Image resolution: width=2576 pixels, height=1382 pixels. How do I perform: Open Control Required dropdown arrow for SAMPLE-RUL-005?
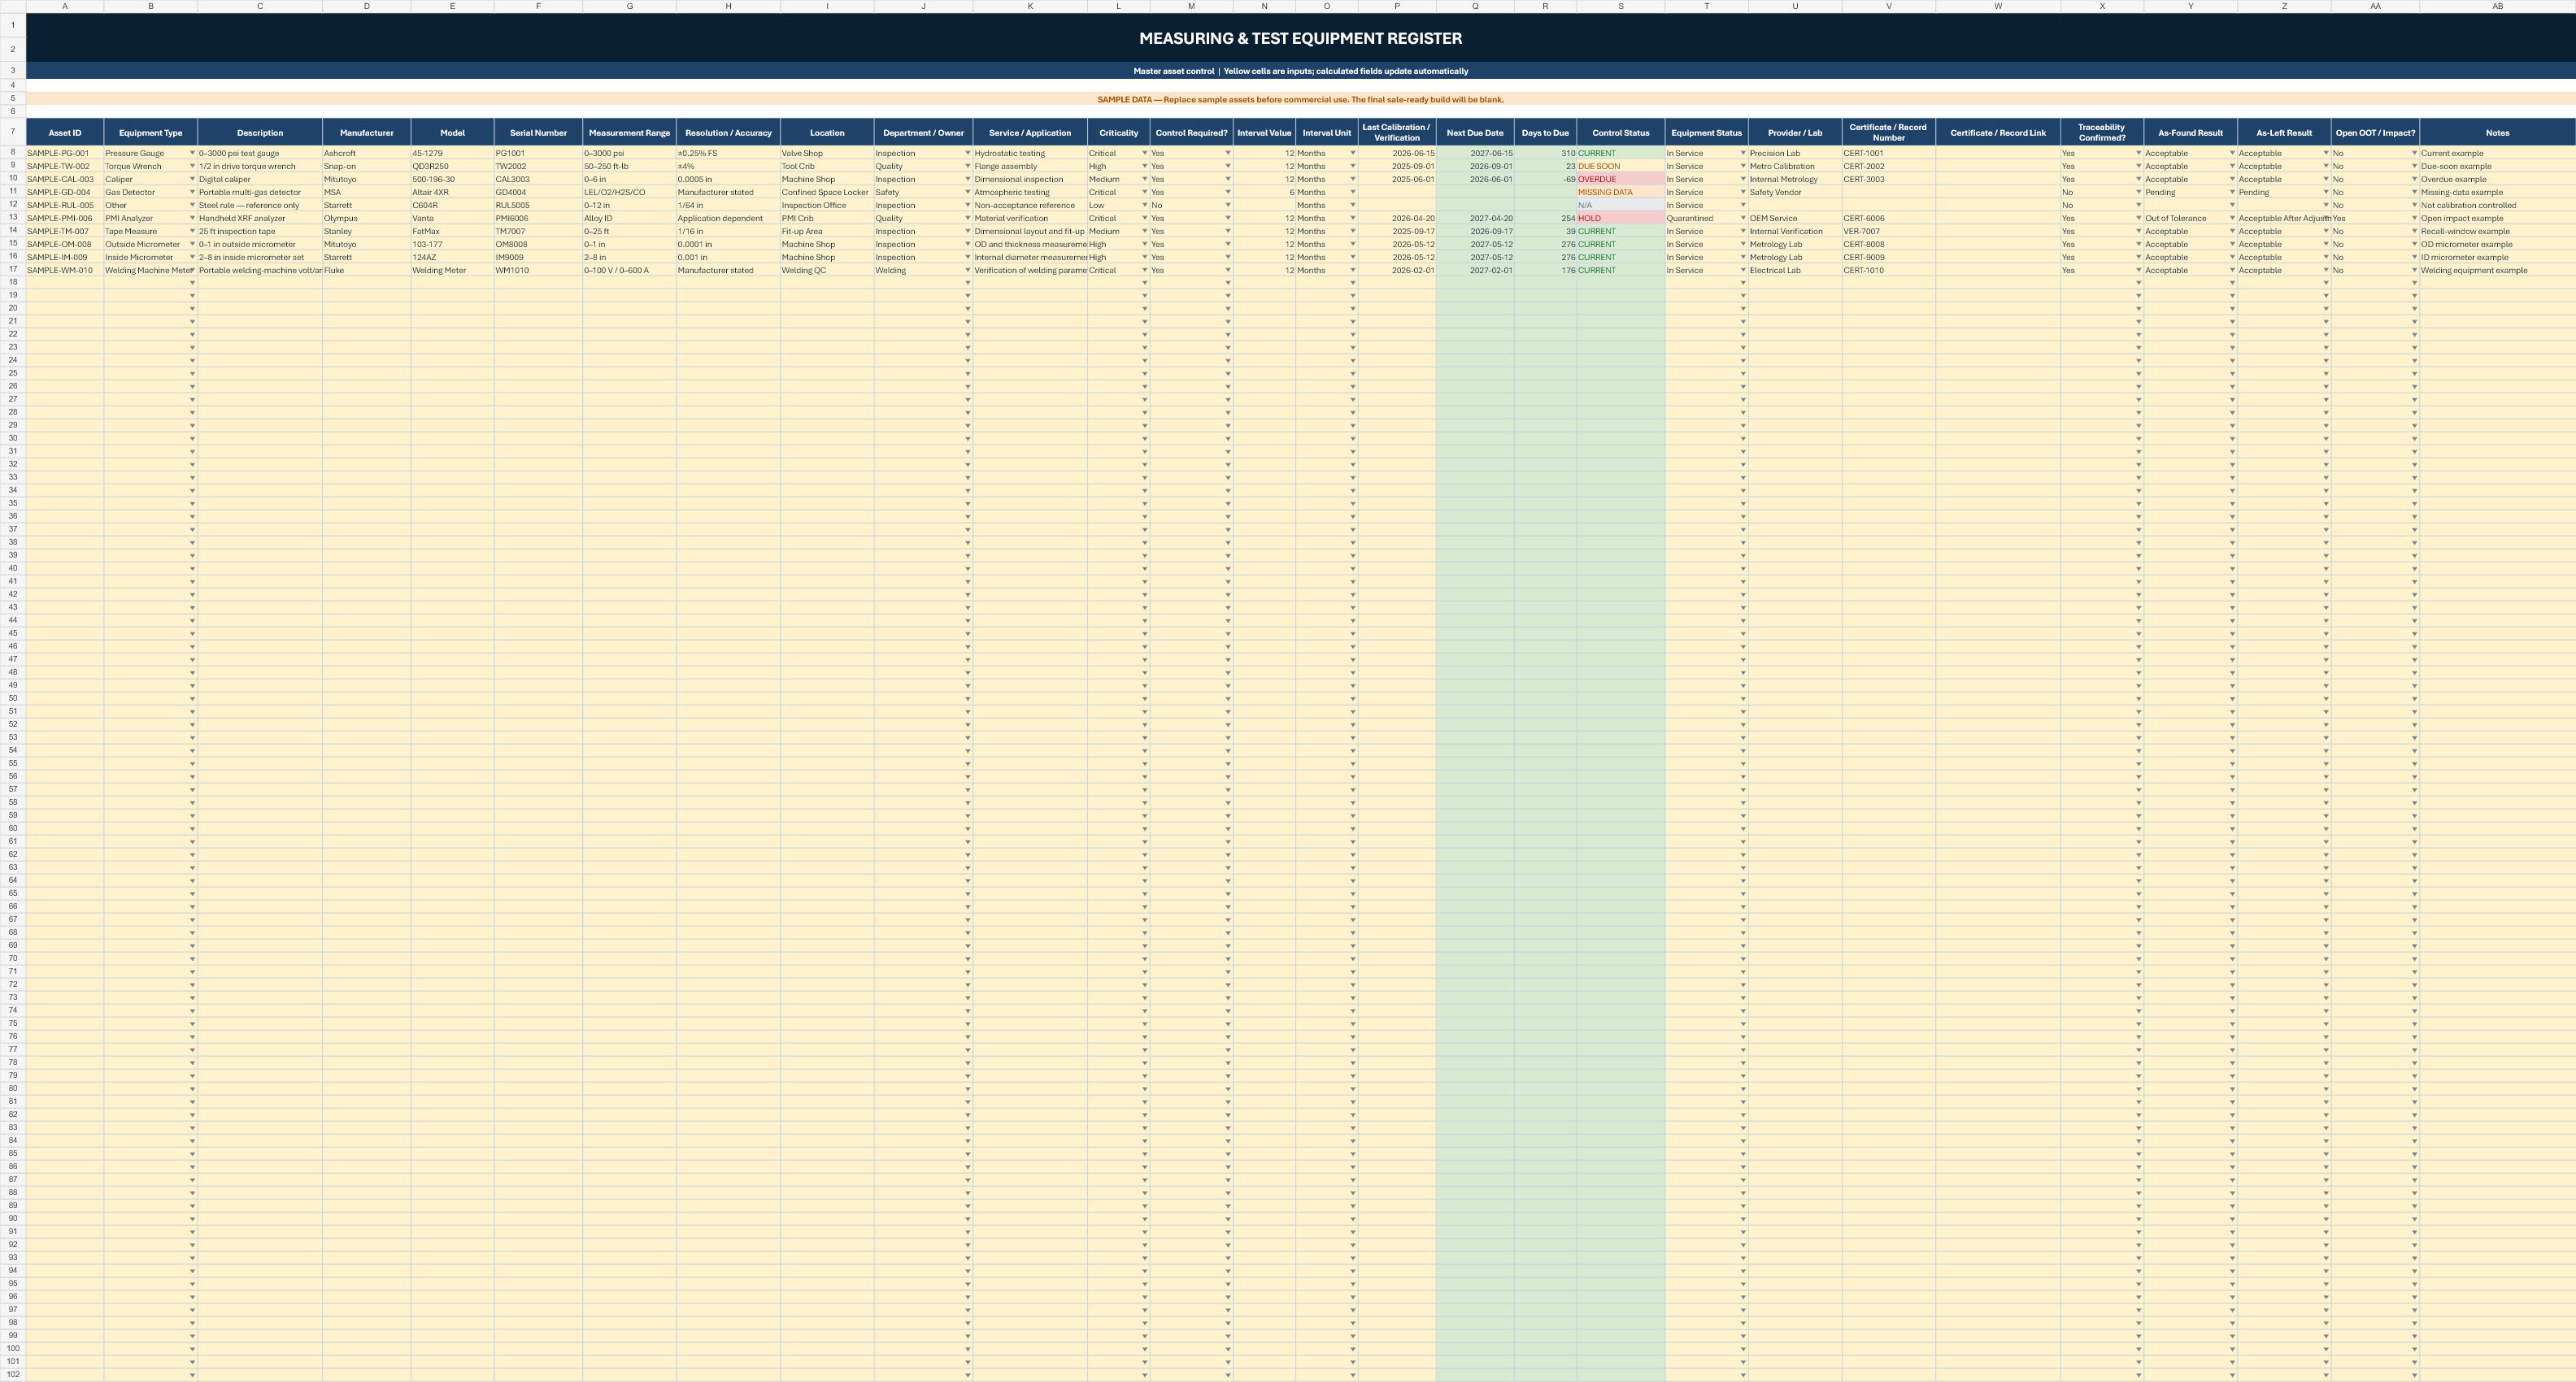pyautogui.click(x=1227, y=206)
